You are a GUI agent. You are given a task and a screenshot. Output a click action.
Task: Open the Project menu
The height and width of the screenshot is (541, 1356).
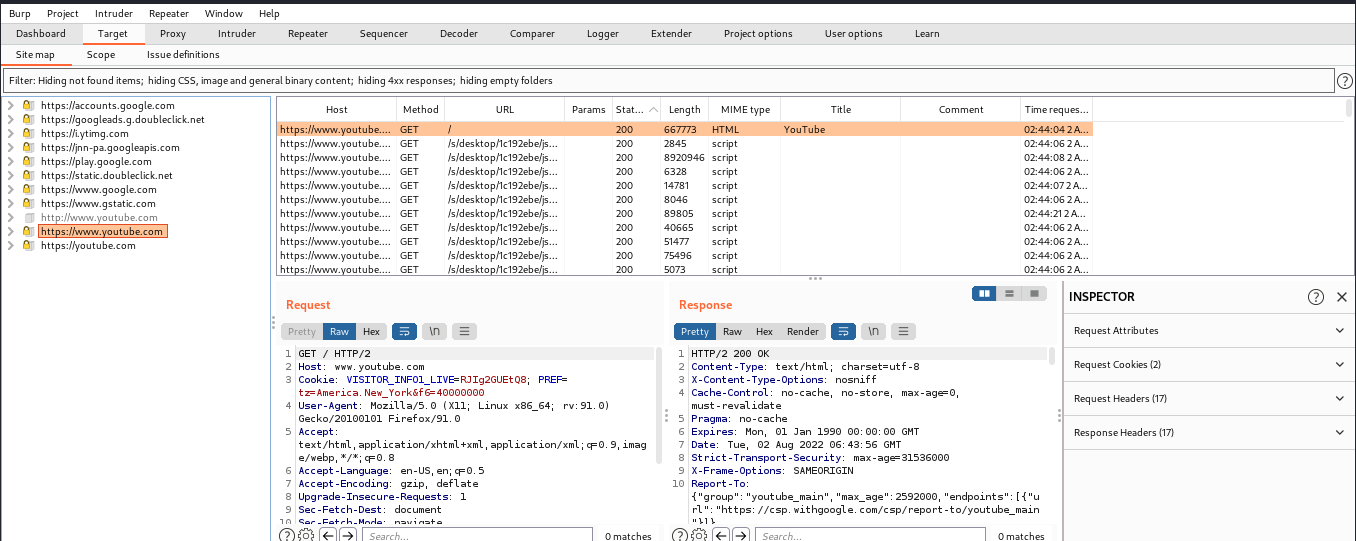point(63,14)
